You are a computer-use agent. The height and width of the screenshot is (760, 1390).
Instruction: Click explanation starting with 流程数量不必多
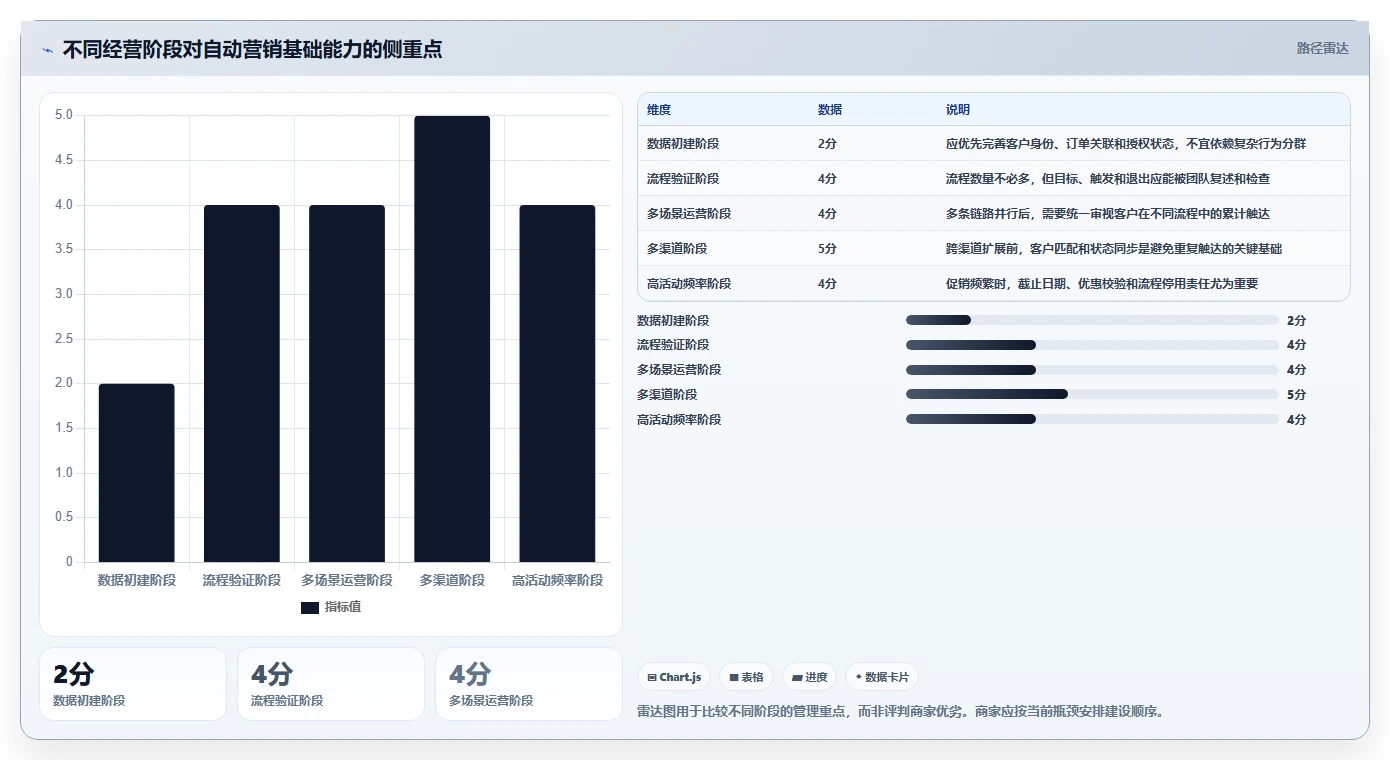1108,179
